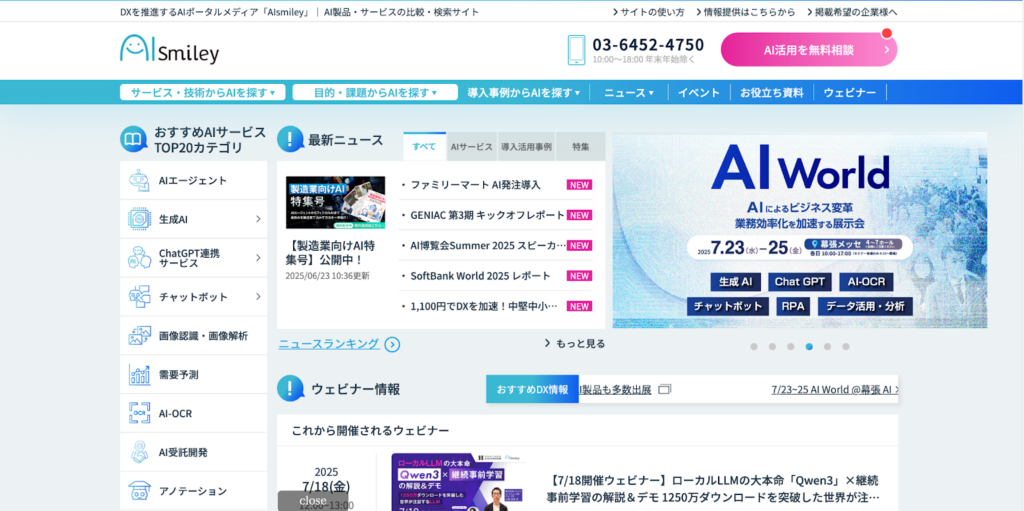Click the おすすめDX情報 button
Image resolution: width=1024 pixels, height=511 pixels.
(532, 389)
